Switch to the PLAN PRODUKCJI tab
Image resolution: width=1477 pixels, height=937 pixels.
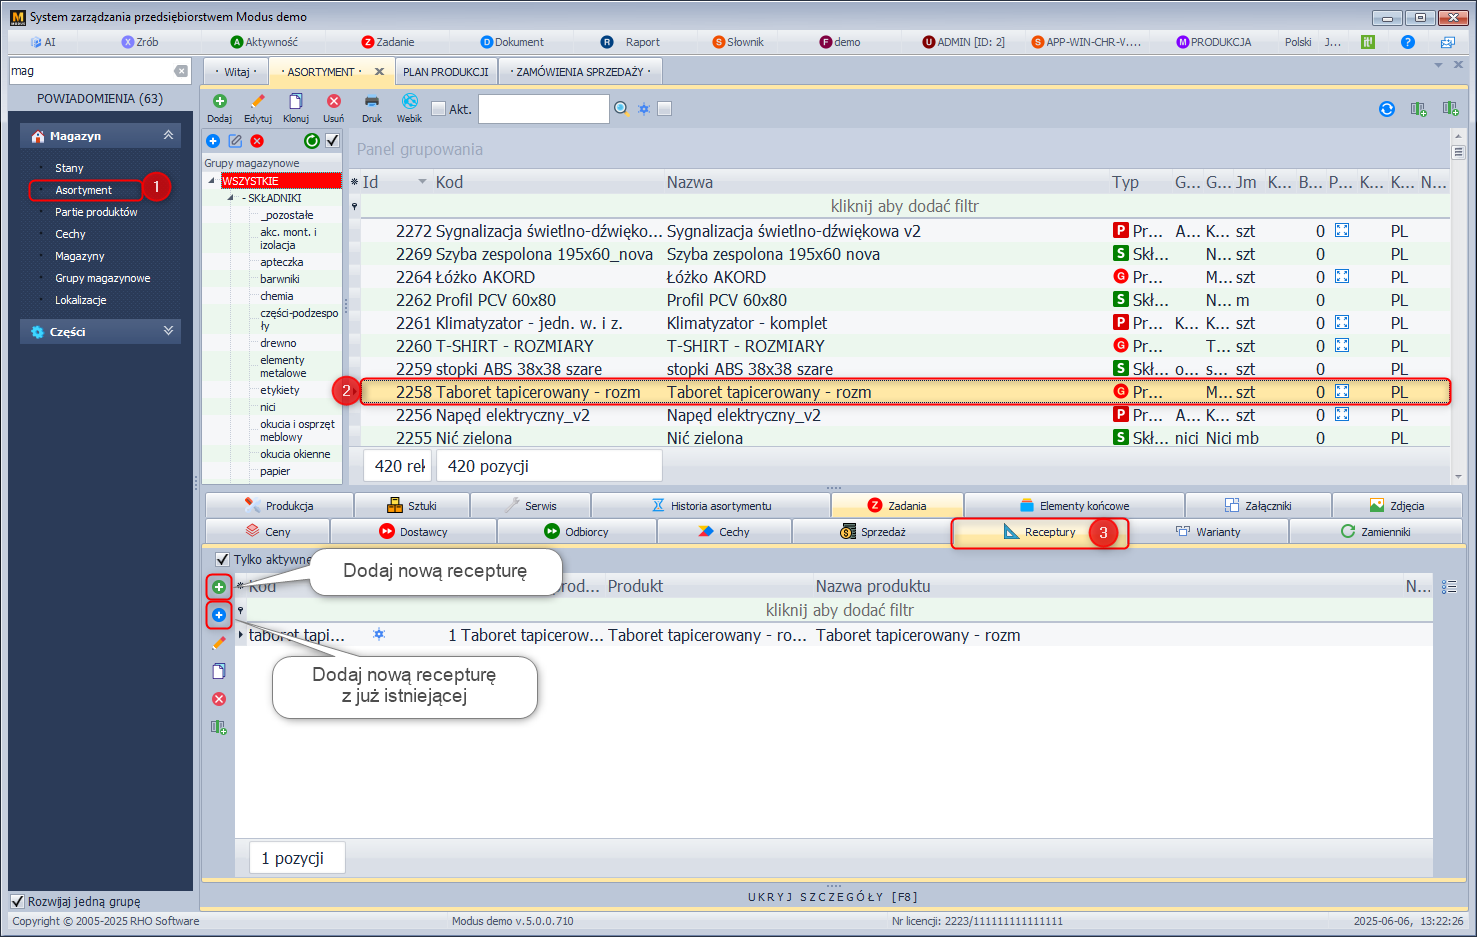tap(445, 72)
